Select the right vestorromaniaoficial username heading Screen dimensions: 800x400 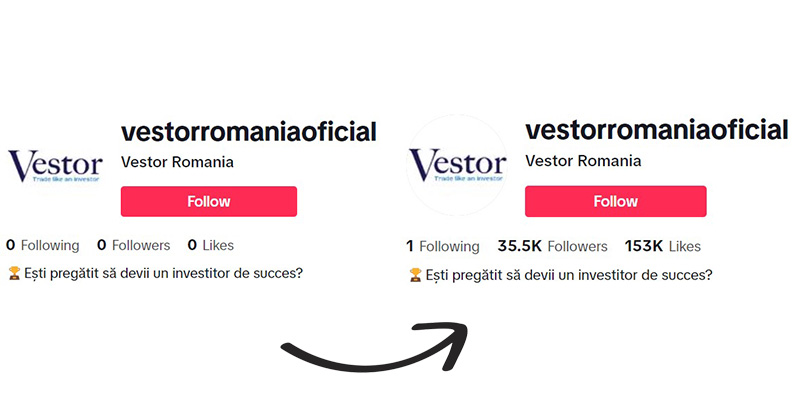point(657,130)
